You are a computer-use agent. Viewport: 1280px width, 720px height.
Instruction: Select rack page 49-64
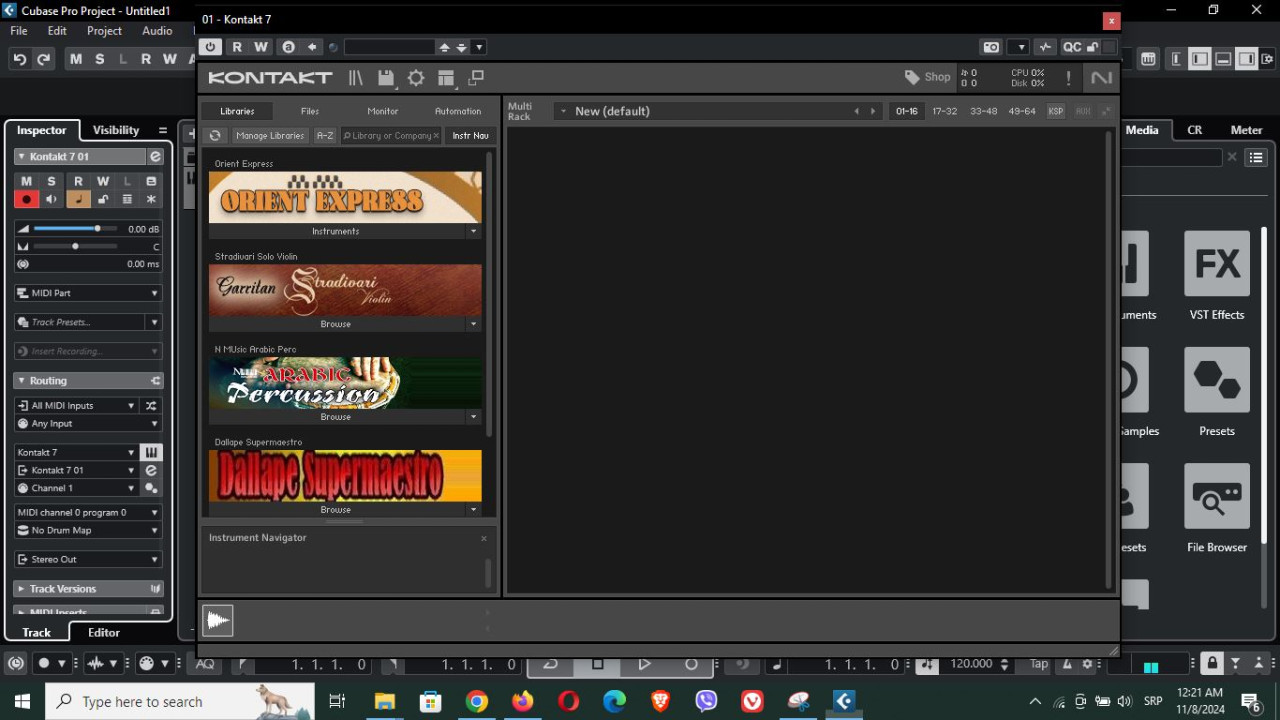pyautogui.click(x=1022, y=111)
